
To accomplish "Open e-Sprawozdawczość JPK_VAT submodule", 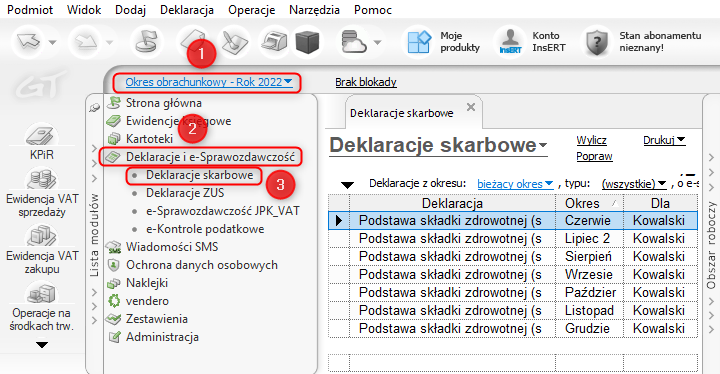I will pyautogui.click(x=223, y=211).
